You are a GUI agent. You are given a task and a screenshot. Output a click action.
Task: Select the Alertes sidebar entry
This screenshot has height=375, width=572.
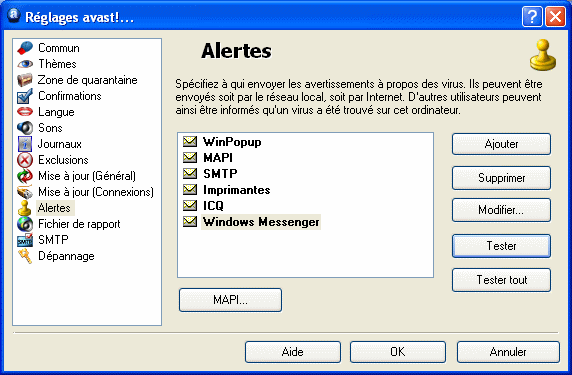pos(55,208)
